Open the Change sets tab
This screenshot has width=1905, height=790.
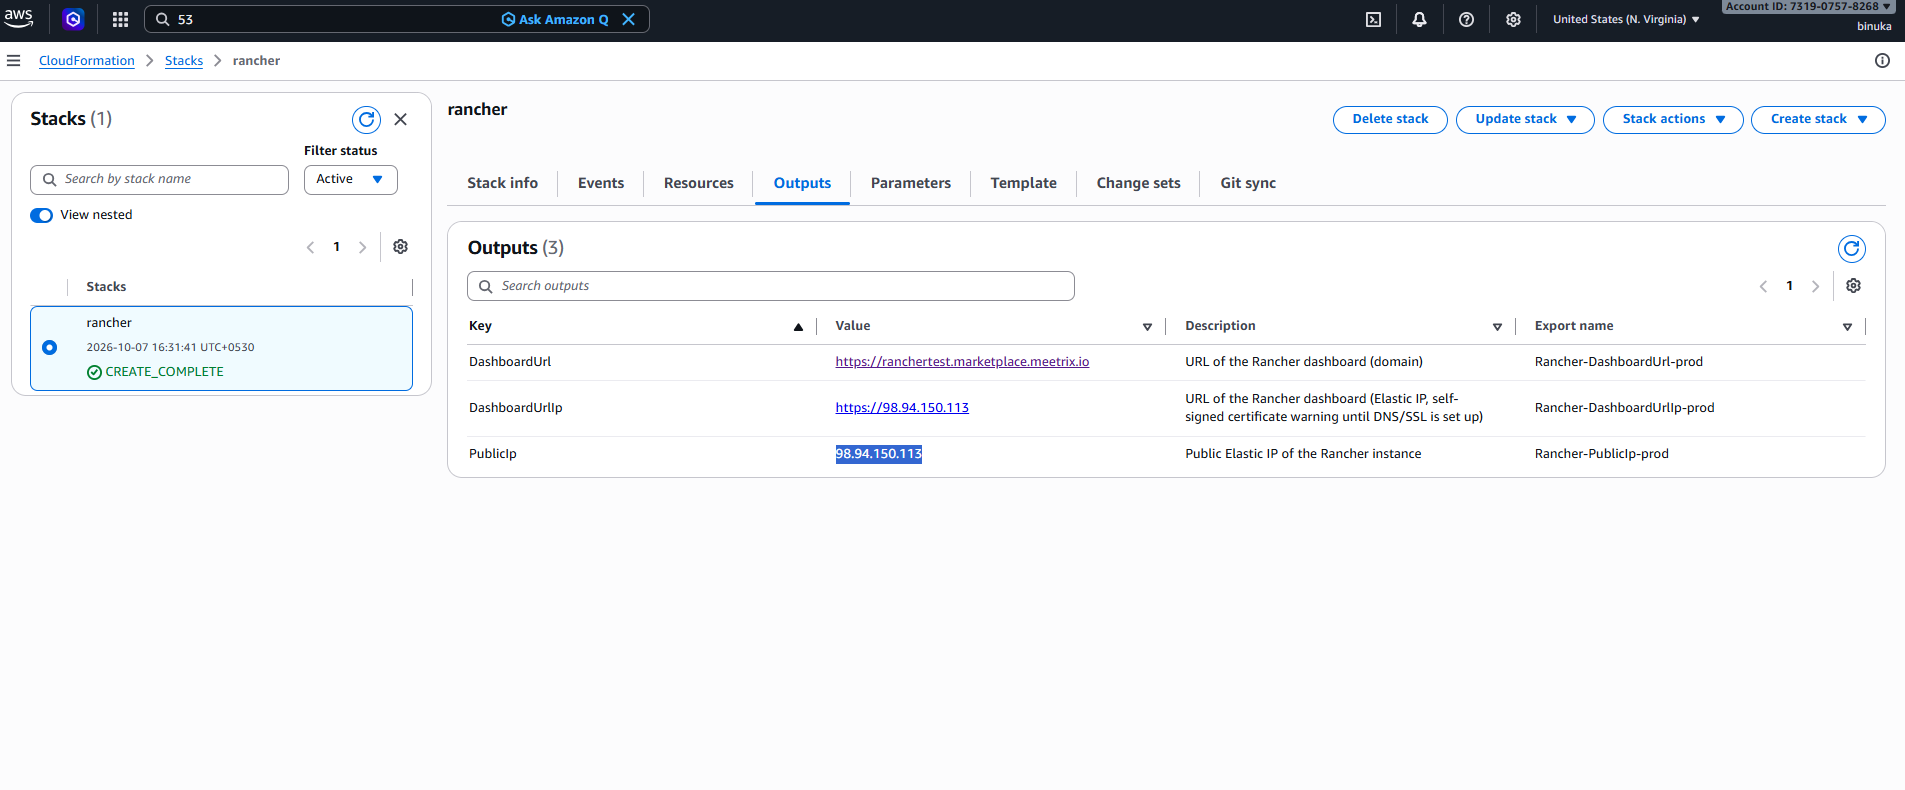1138,183
